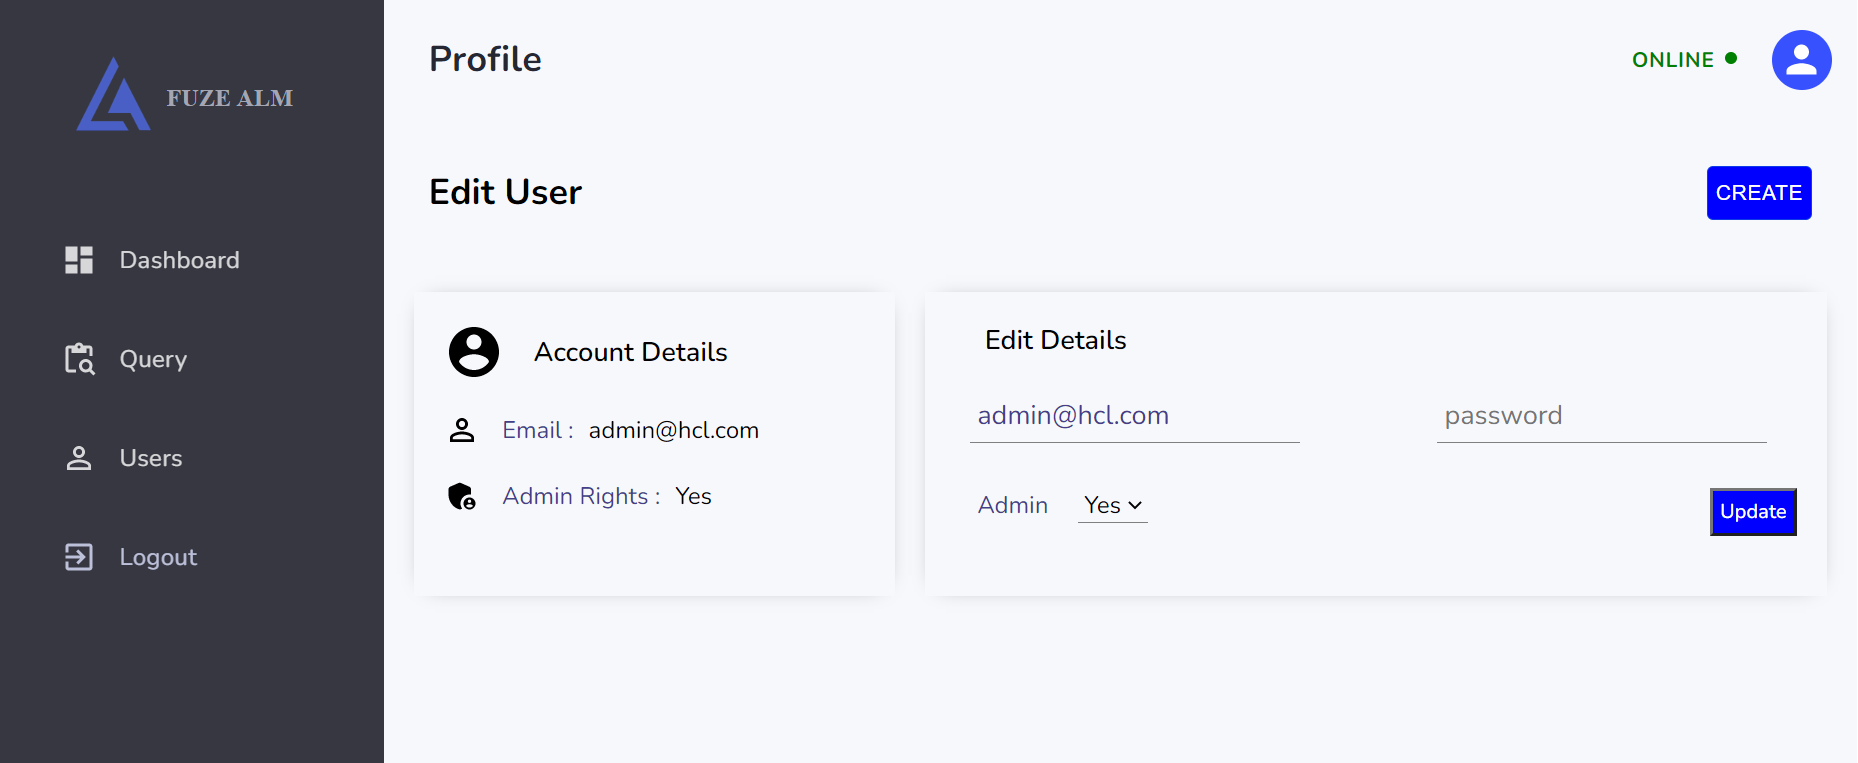
Task: Select Users in the sidebar
Action: (x=151, y=458)
